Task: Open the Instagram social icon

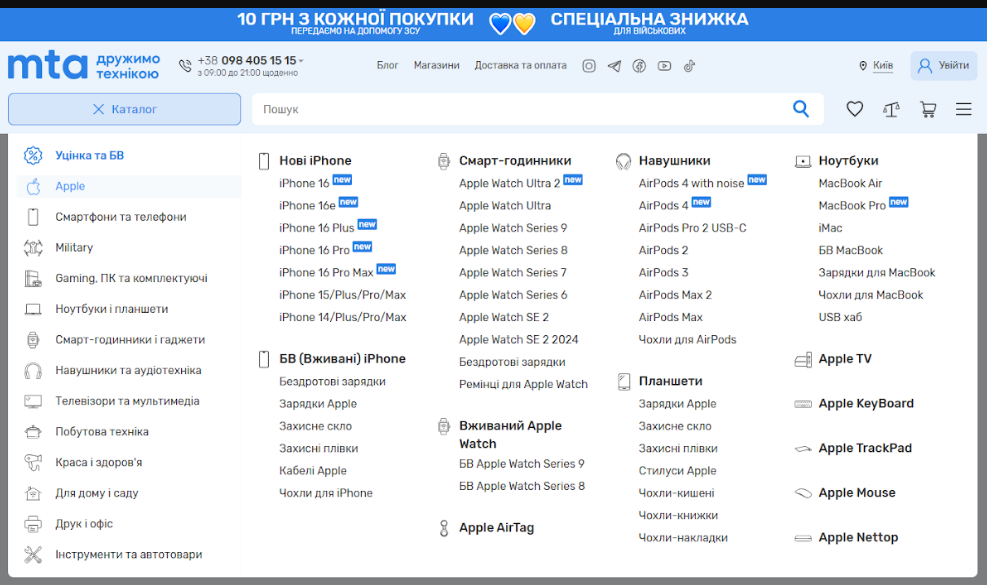Action: pyautogui.click(x=589, y=65)
